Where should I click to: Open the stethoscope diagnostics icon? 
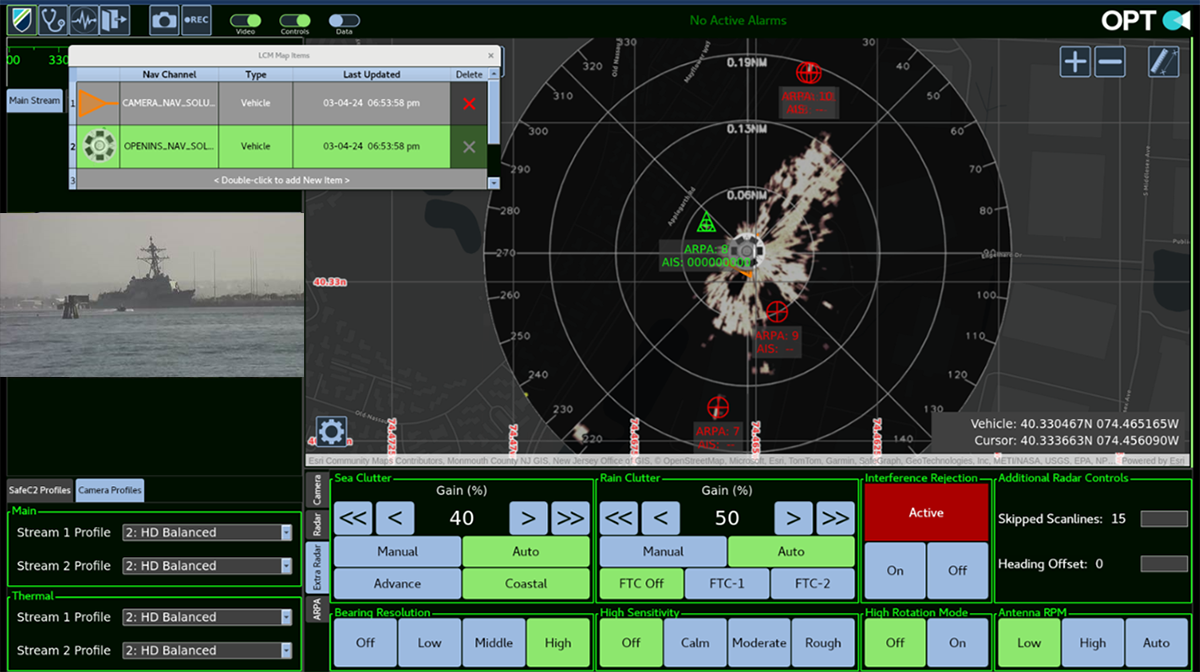point(53,20)
